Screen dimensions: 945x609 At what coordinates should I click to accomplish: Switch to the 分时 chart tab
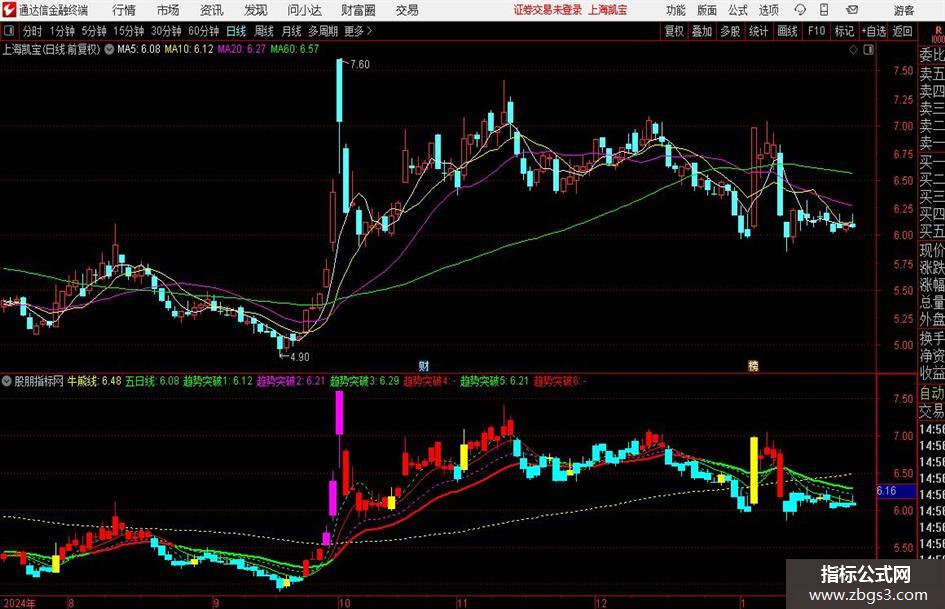(x=32, y=31)
